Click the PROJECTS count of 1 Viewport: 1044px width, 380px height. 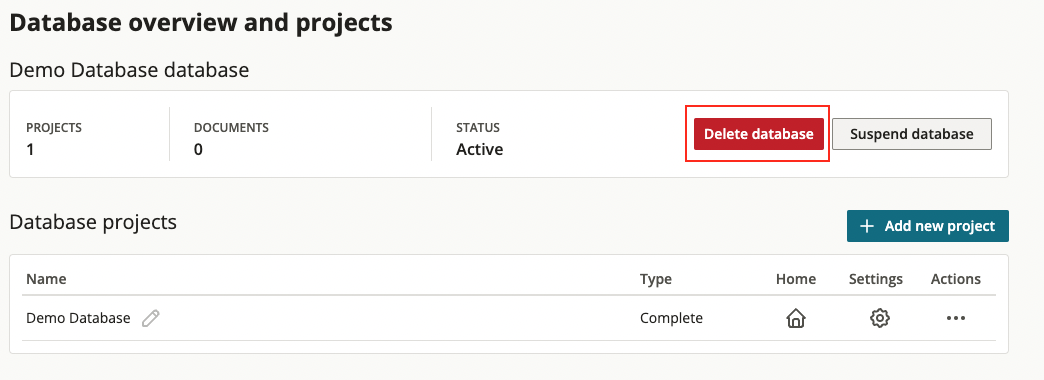pos(30,149)
